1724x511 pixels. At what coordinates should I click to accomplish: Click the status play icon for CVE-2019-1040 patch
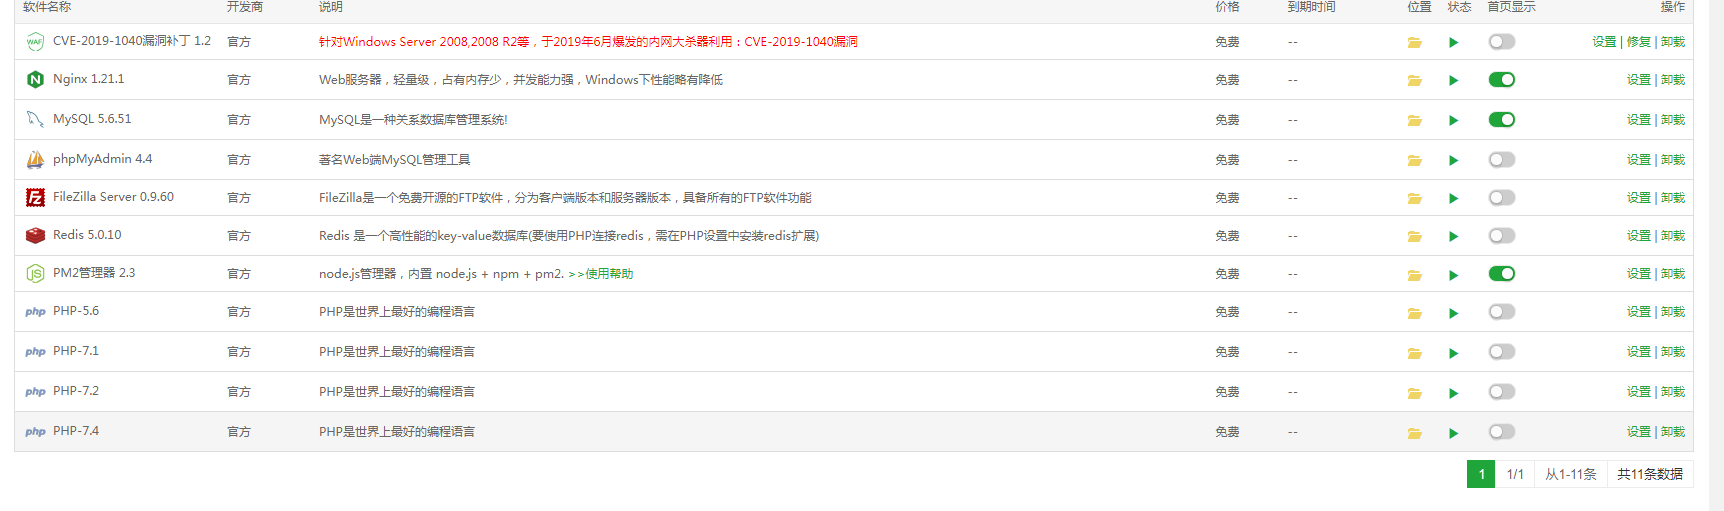tap(1453, 42)
